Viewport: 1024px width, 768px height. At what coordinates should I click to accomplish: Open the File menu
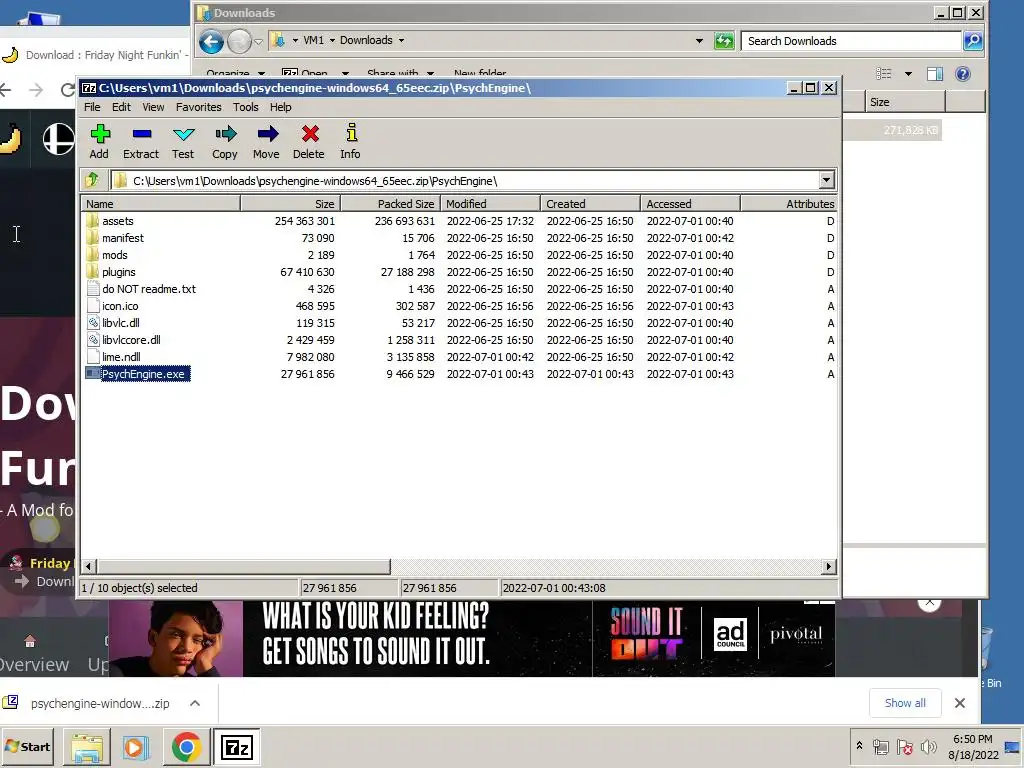92,107
